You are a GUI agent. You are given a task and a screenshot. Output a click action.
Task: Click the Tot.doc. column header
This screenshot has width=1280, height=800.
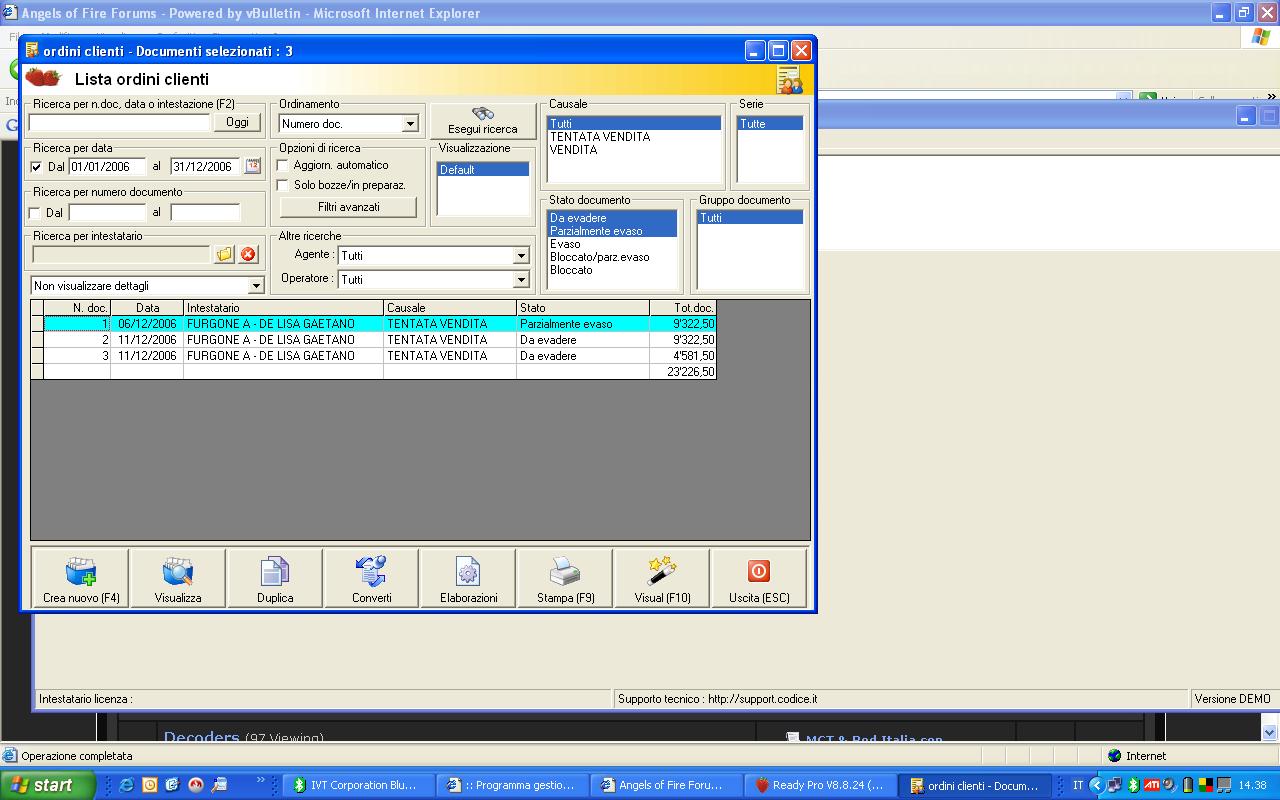pos(683,308)
